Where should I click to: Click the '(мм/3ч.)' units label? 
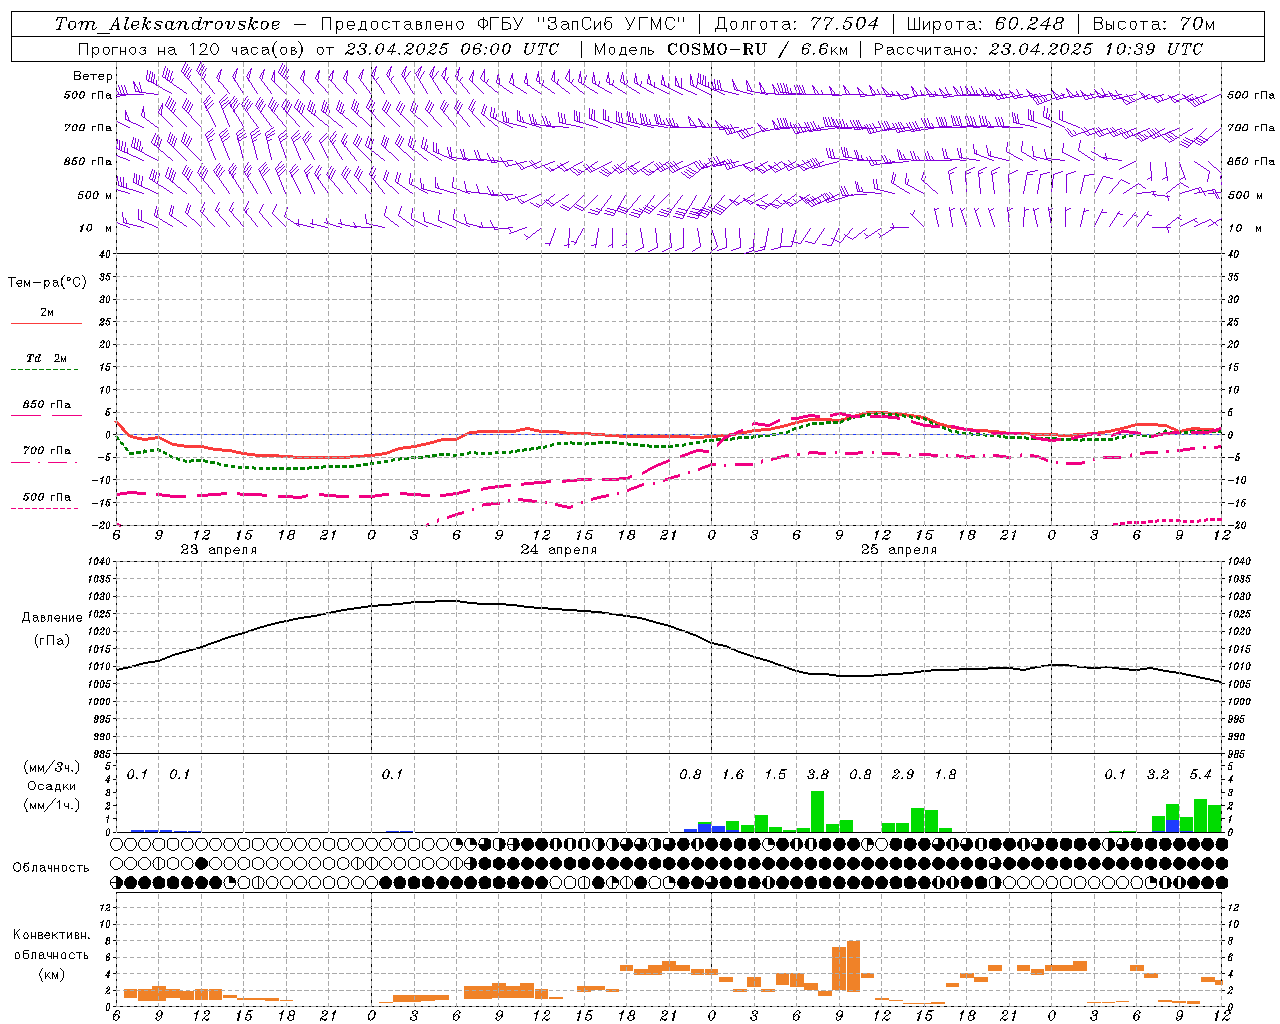[x=50, y=767]
